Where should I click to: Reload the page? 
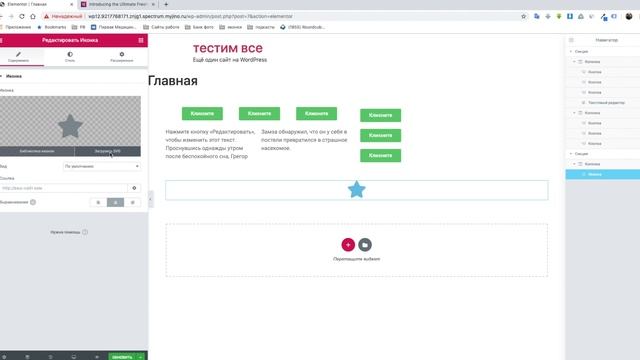pos(22,16)
